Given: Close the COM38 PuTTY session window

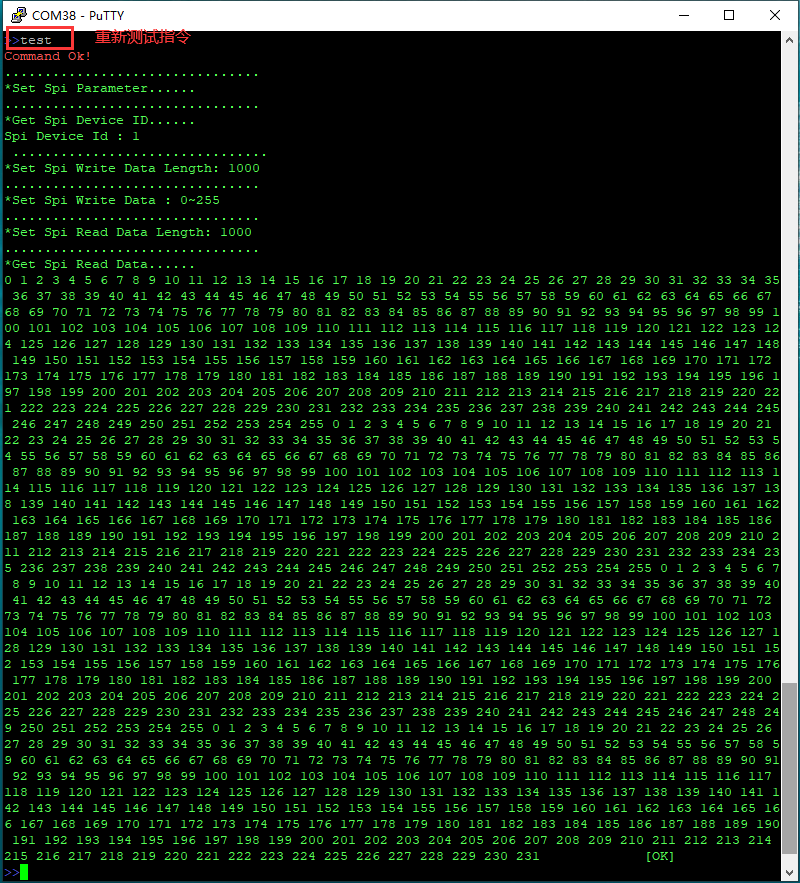Looking at the screenshot, I should (x=775, y=15).
